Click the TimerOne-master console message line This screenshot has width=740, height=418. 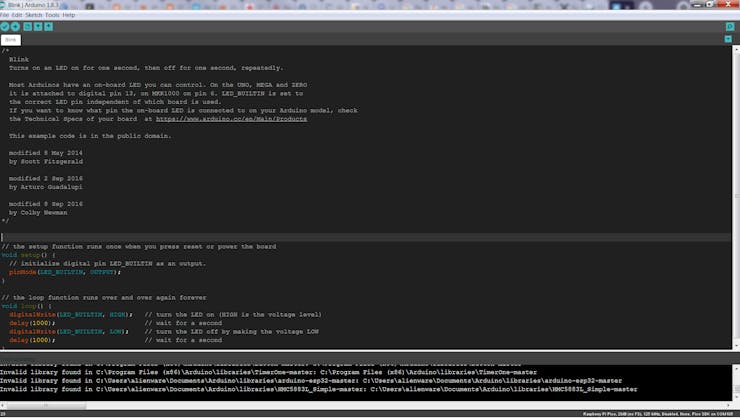269,372
